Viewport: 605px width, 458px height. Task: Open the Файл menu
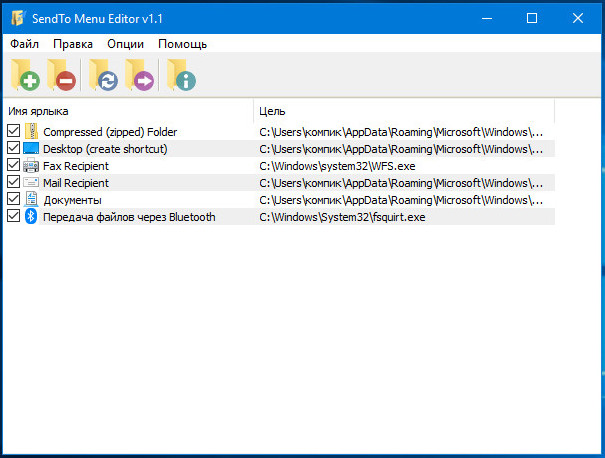pos(24,44)
